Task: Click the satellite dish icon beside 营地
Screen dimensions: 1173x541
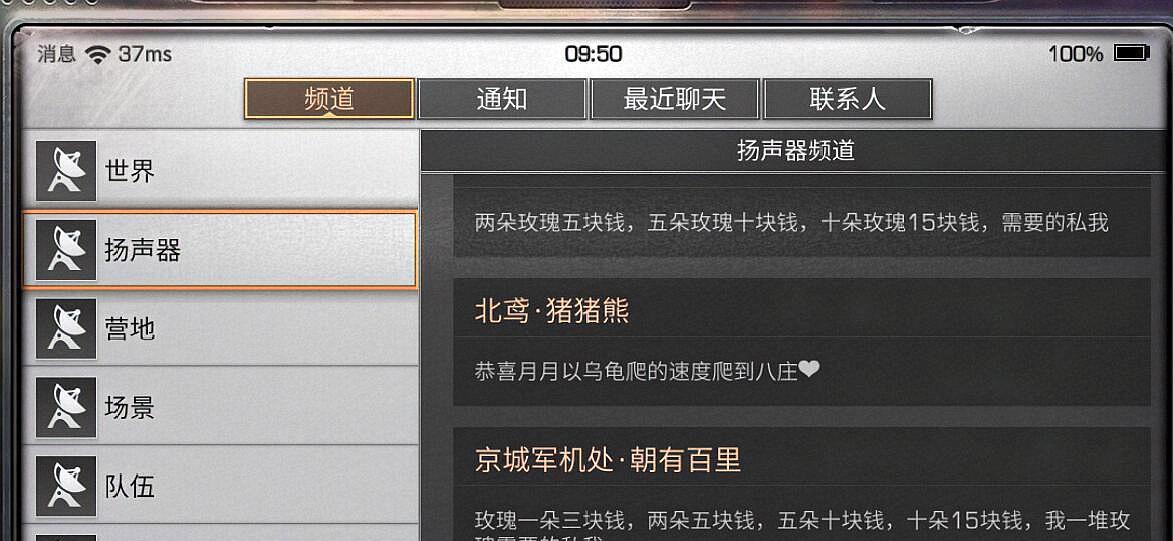Action: point(66,328)
